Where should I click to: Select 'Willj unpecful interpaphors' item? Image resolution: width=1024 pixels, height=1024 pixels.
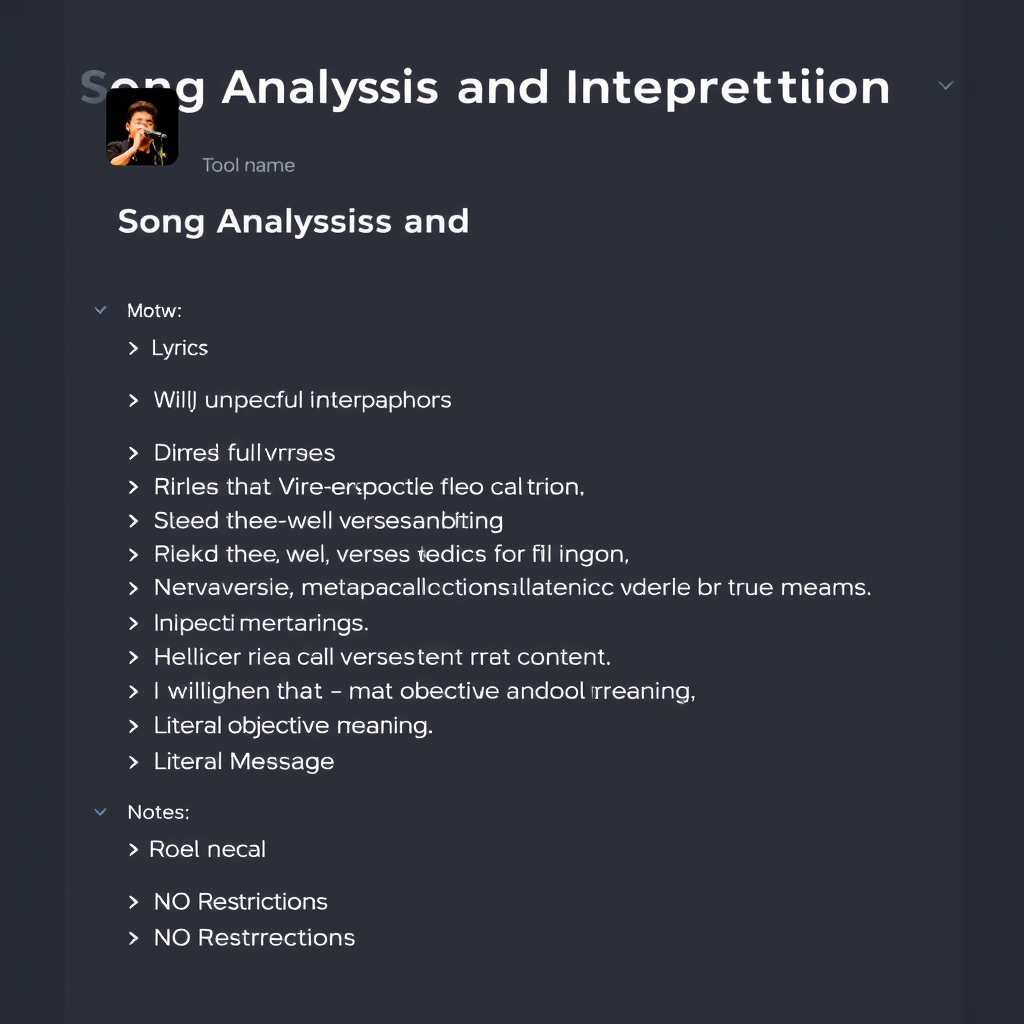click(302, 399)
